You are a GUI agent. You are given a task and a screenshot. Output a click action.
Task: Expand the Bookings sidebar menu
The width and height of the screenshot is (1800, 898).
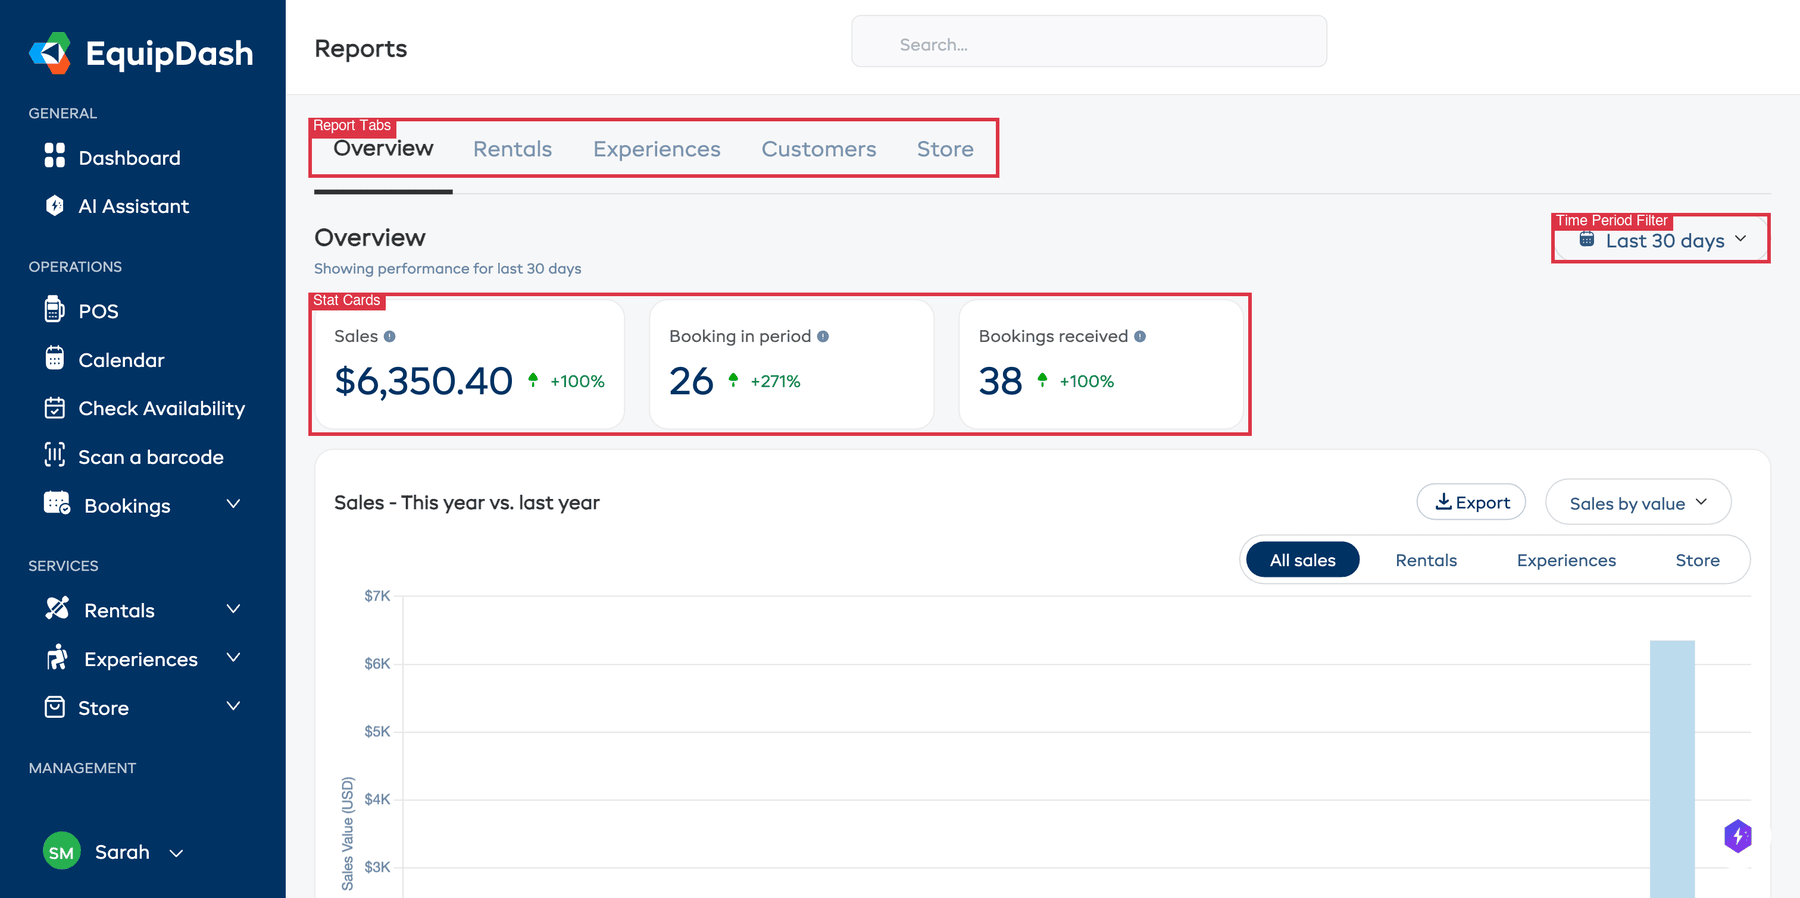233,505
